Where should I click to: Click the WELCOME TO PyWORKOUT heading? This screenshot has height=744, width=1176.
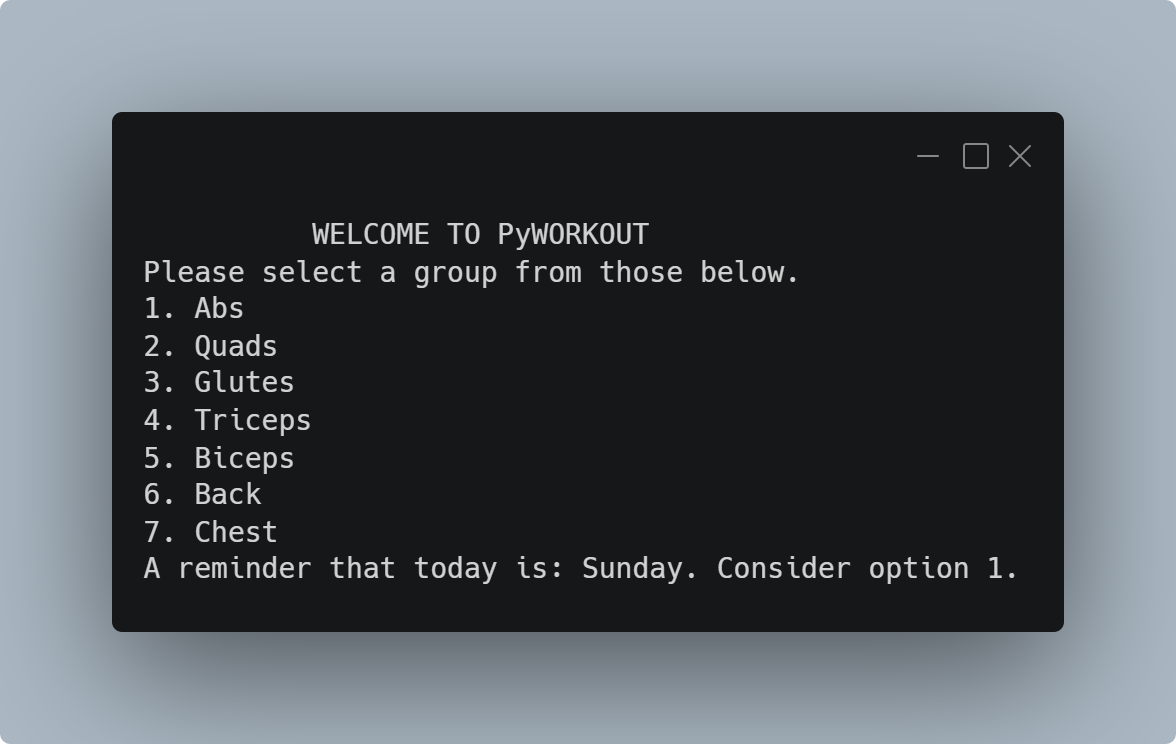[480, 235]
